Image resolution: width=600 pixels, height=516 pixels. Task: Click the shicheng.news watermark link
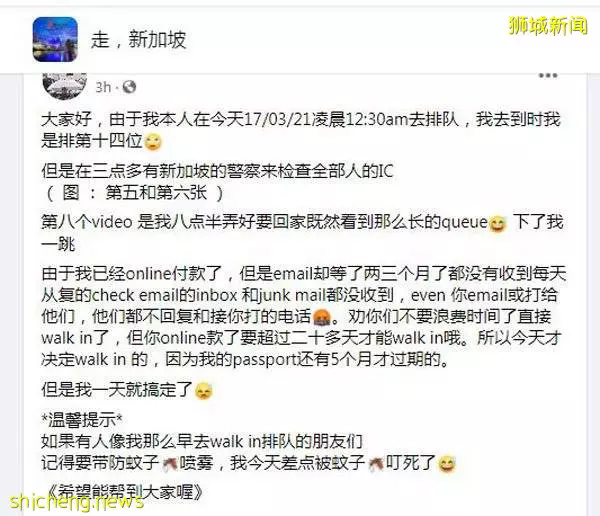click(x=77, y=501)
